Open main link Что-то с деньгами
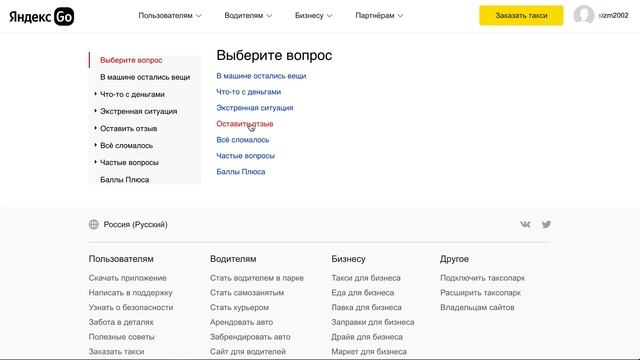 pyautogui.click(x=249, y=92)
